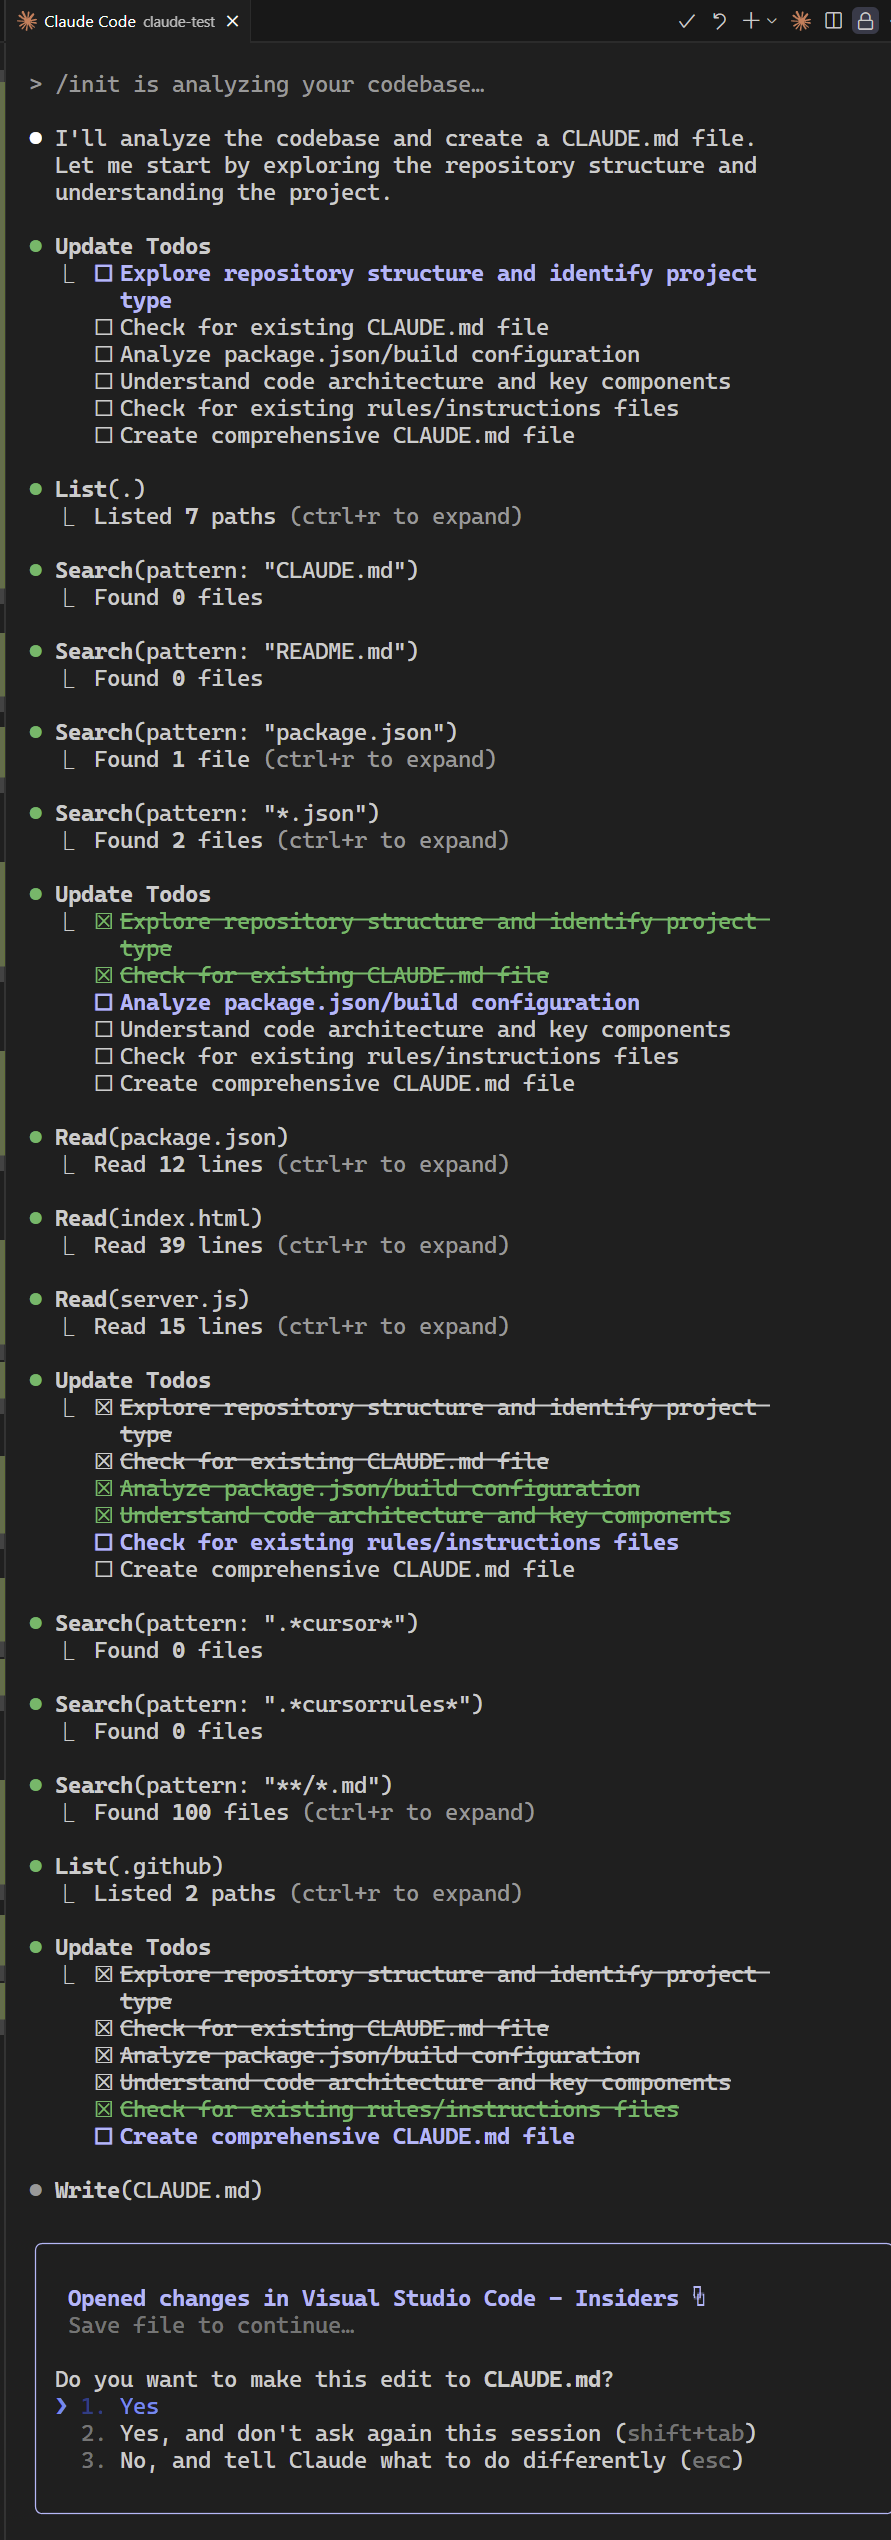
Task: Click the 'Read(index.html)' tool call line
Action: point(159,1218)
